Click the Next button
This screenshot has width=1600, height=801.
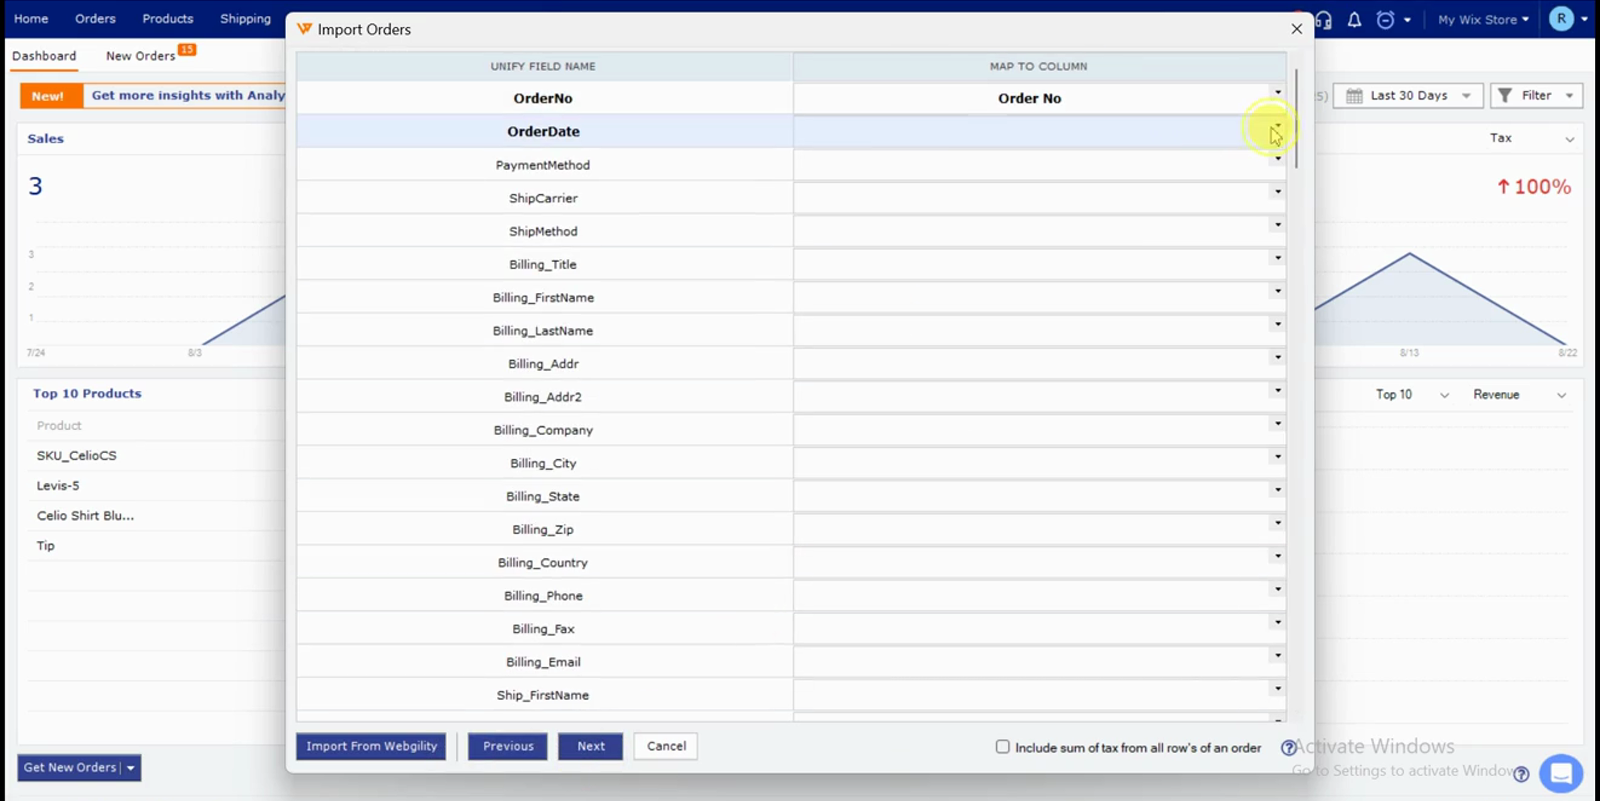click(591, 746)
